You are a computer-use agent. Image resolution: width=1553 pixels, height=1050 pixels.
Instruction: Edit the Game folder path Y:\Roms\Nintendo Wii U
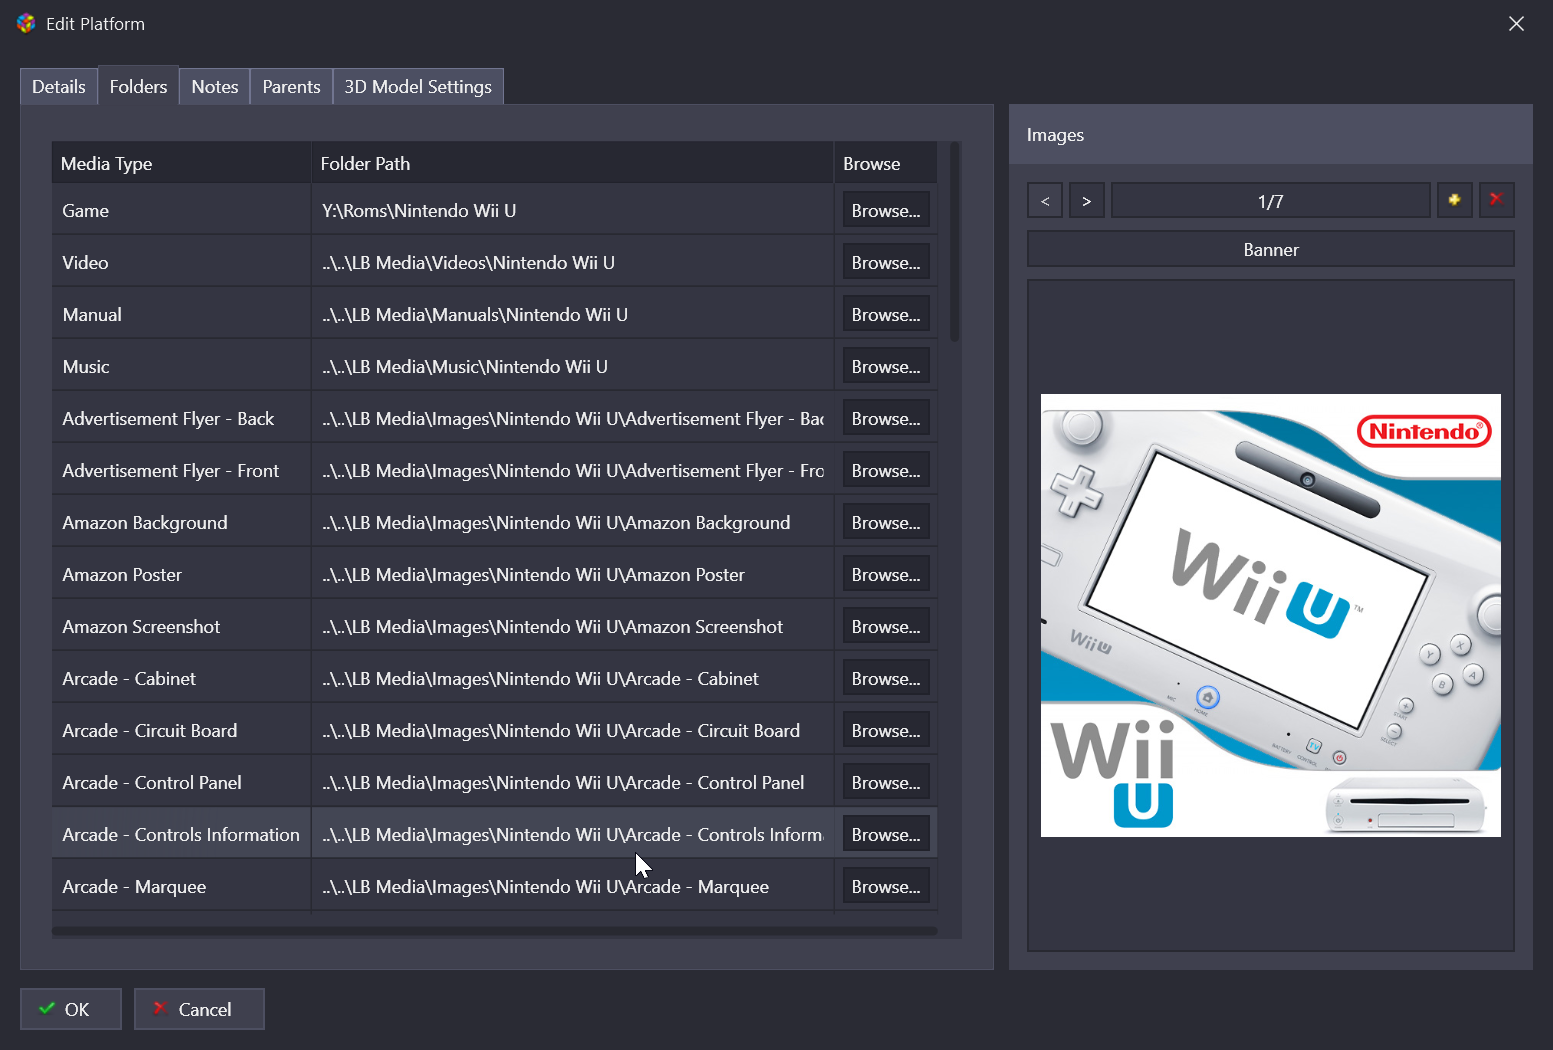coord(572,210)
